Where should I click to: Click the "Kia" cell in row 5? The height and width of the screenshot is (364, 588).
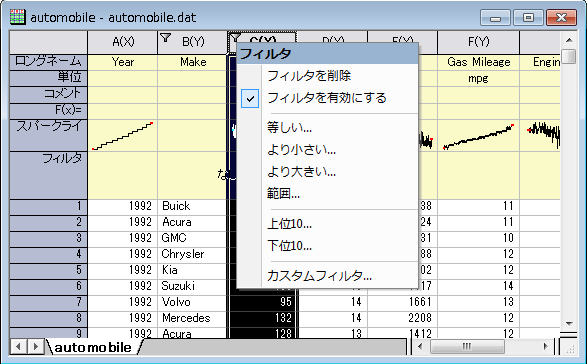click(193, 270)
